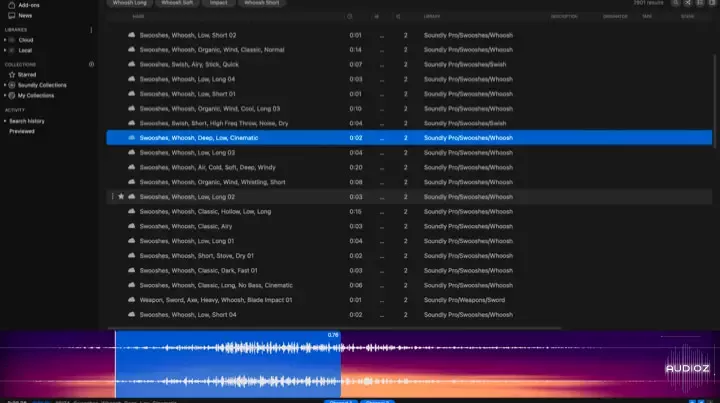Select the Soundly Collections item
720x403 pixels.
coord(42,85)
